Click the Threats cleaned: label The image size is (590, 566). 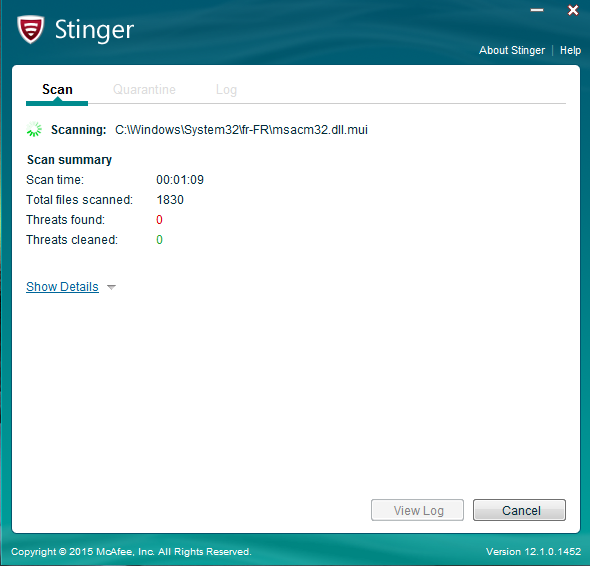point(72,240)
